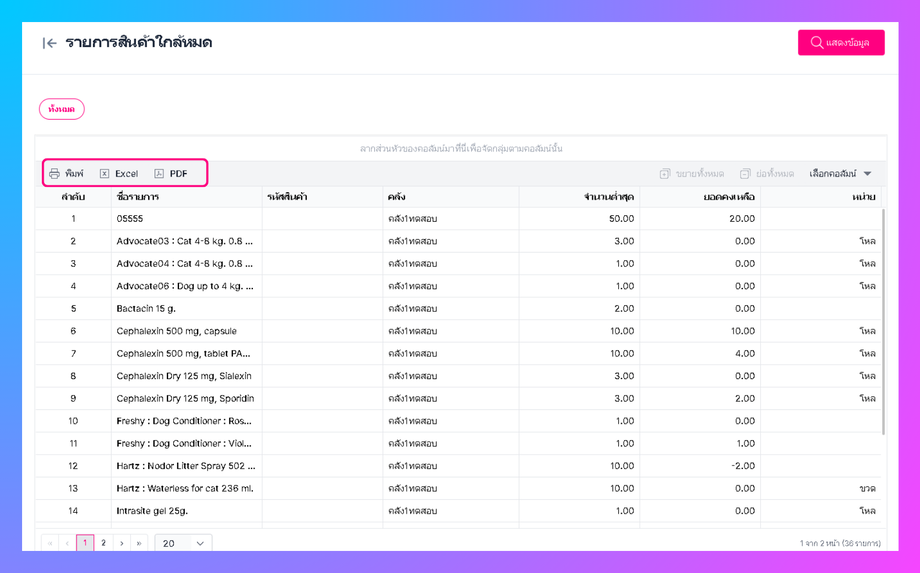
Task: Click the -2.00 remaining balance cell
Action: point(700,466)
